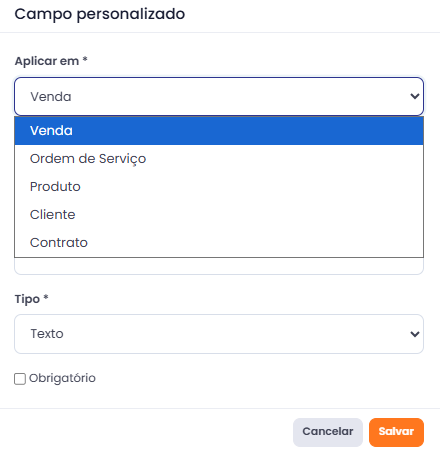
Task: Click the Tipo field chevron arrow
Action: [415, 334]
